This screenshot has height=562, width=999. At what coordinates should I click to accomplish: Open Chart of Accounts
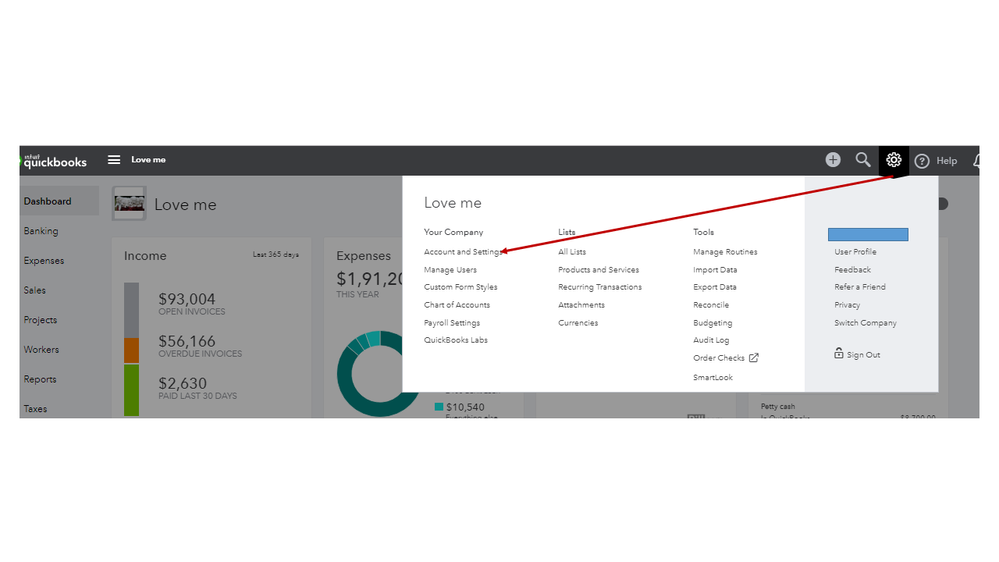[x=457, y=305]
